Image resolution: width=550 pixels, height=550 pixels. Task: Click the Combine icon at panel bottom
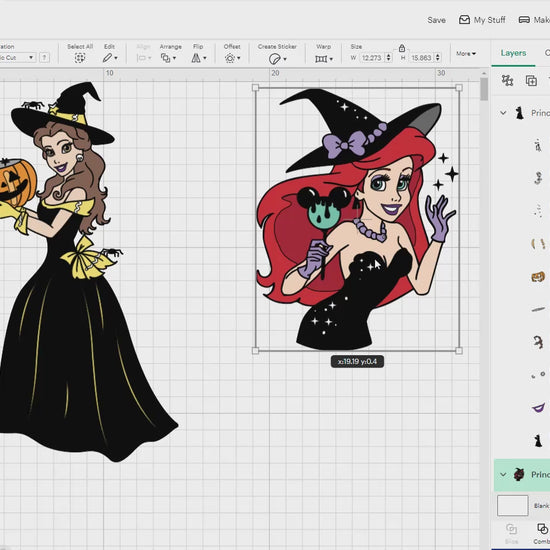coord(542,529)
